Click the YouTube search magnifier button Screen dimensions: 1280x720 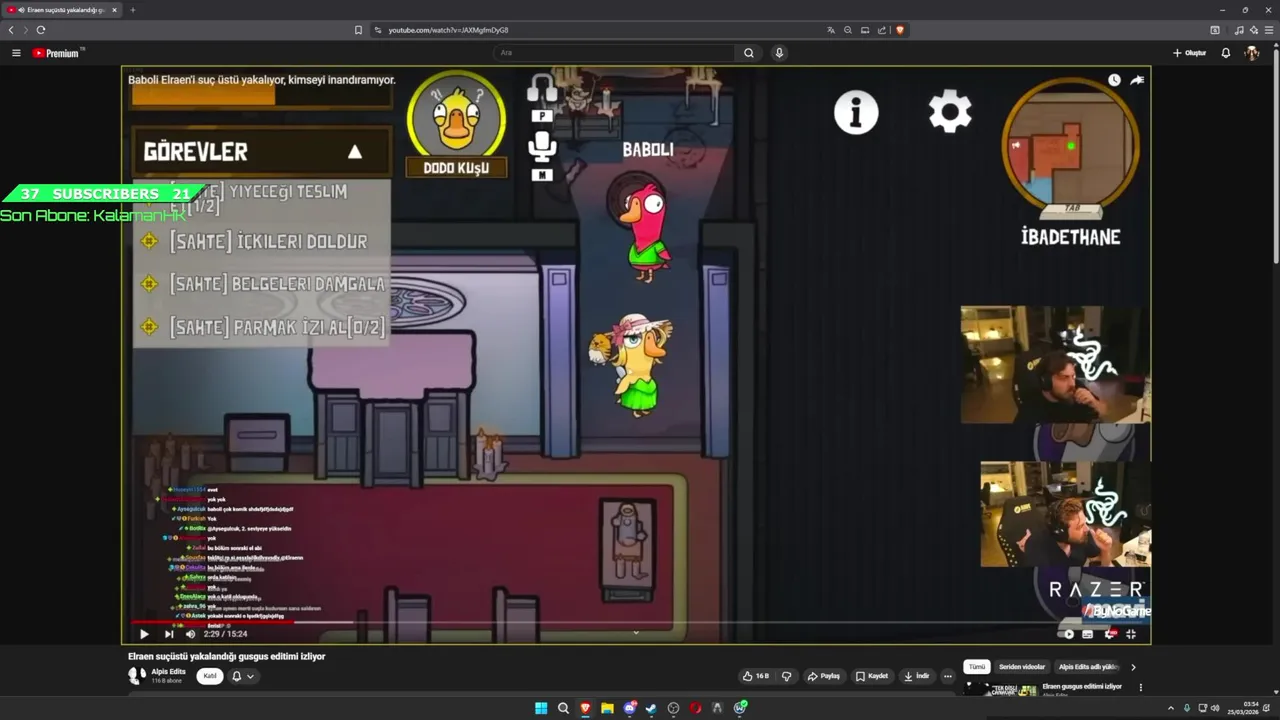[749, 53]
